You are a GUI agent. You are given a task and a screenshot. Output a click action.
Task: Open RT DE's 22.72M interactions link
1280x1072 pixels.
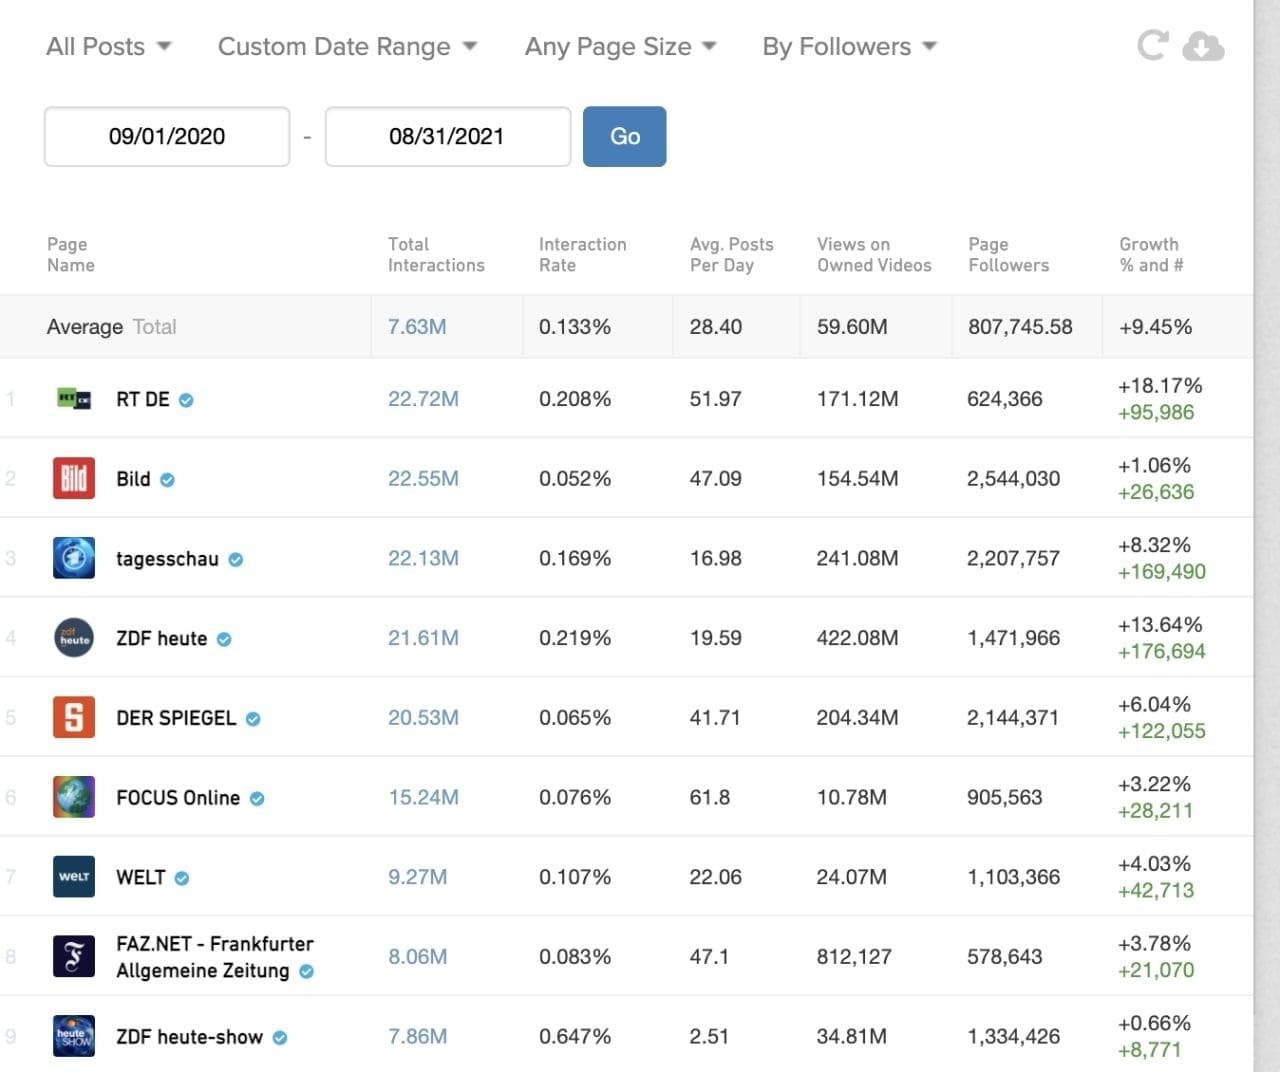point(423,399)
